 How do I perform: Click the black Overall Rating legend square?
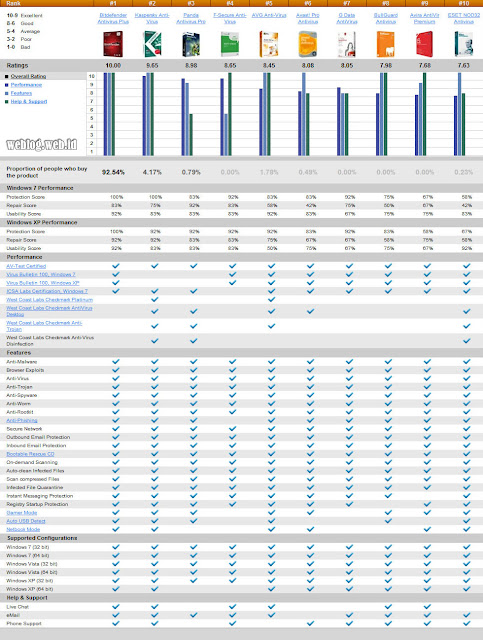7,76
